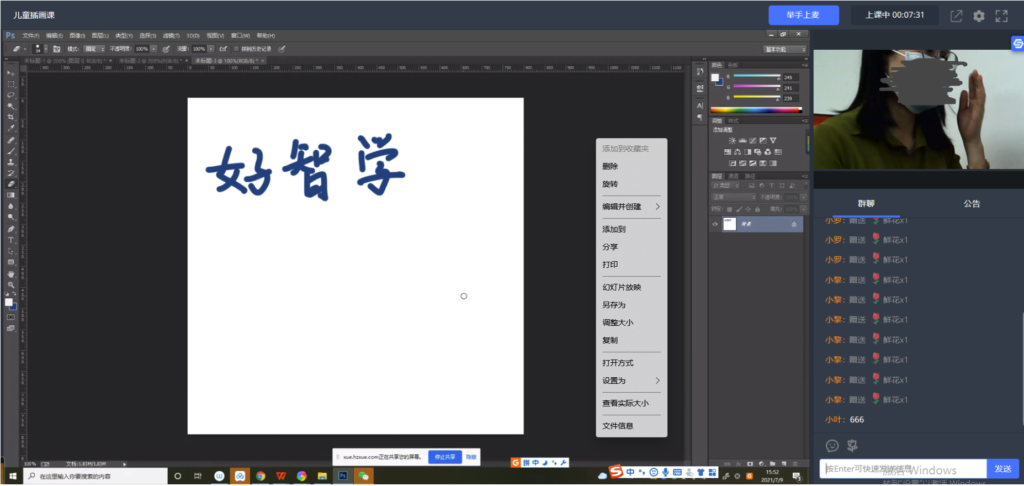Image resolution: width=1024 pixels, height=486 pixels.
Task: Select the Horizontal Type tool
Action: (x=11, y=240)
